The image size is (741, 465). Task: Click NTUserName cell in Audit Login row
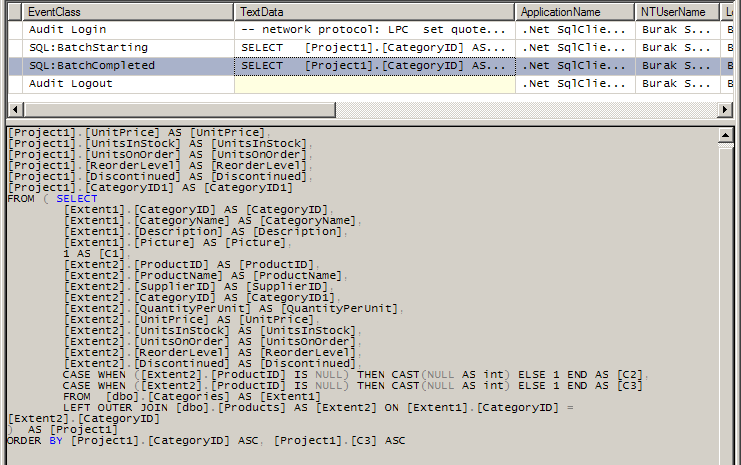click(x=677, y=30)
